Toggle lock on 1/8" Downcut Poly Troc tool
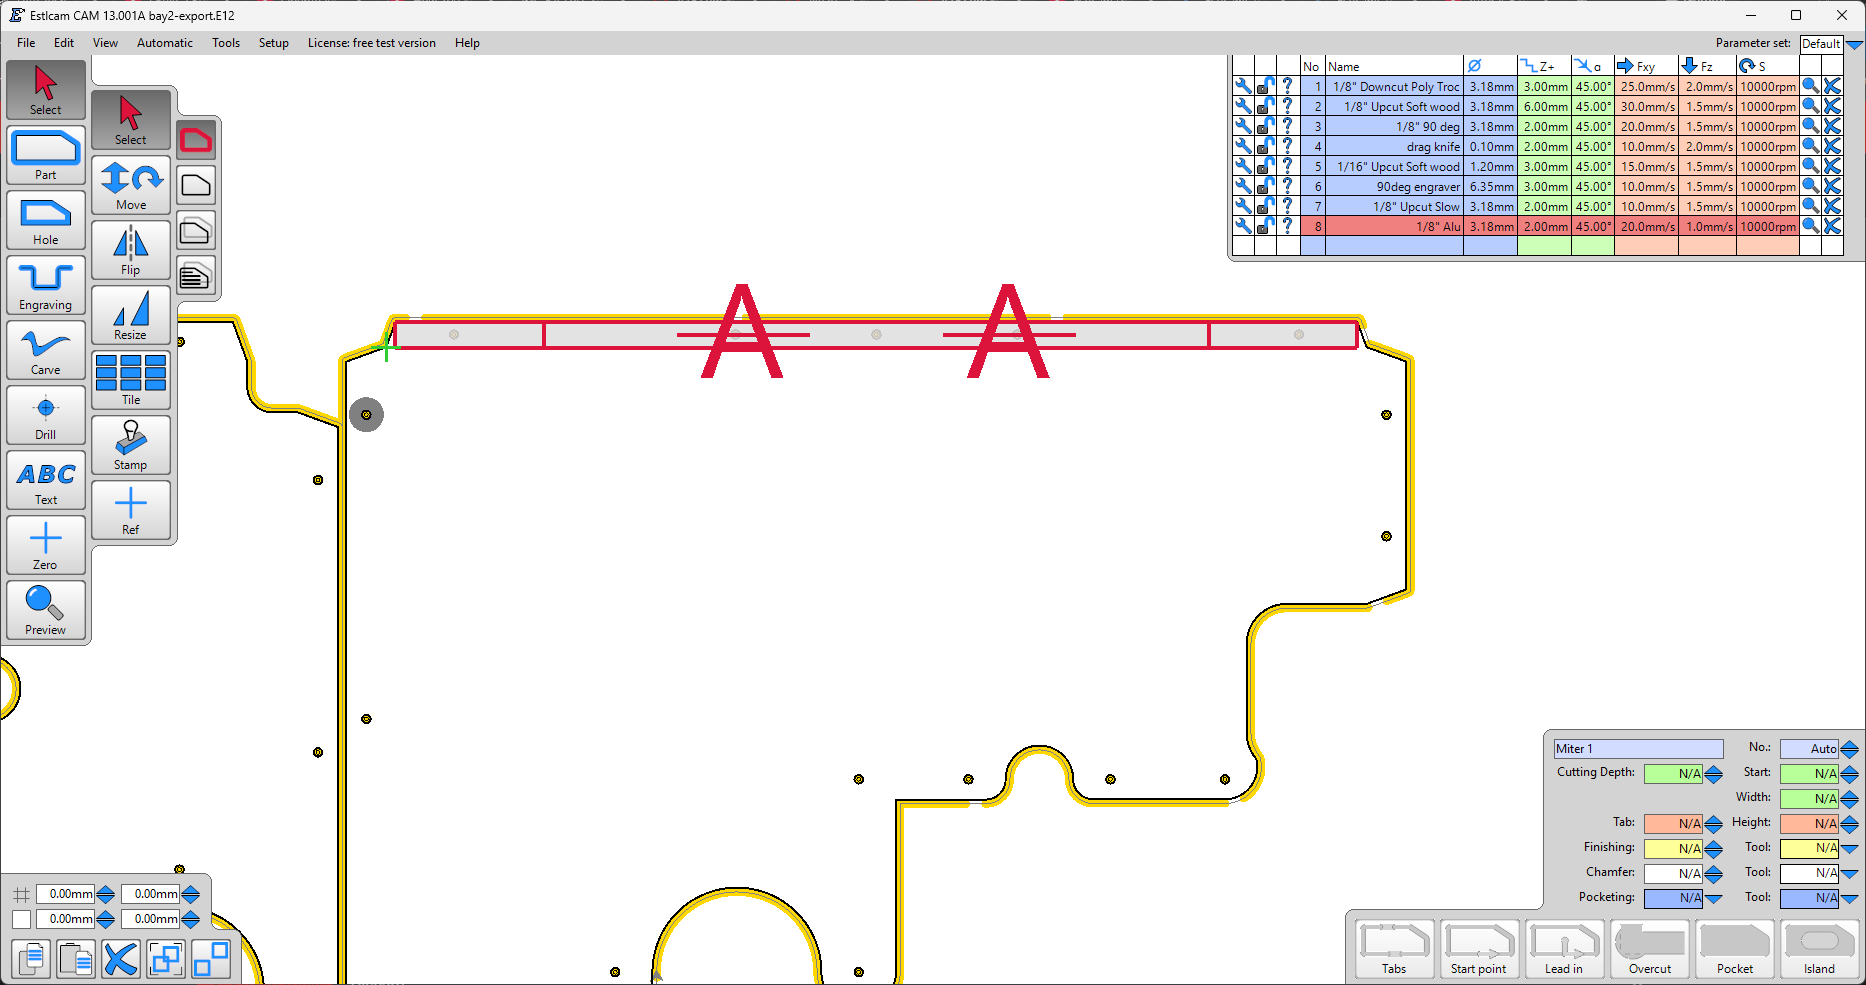Image resolution: width=1866 pixels, height=985 pixels. coord(1265,87)
